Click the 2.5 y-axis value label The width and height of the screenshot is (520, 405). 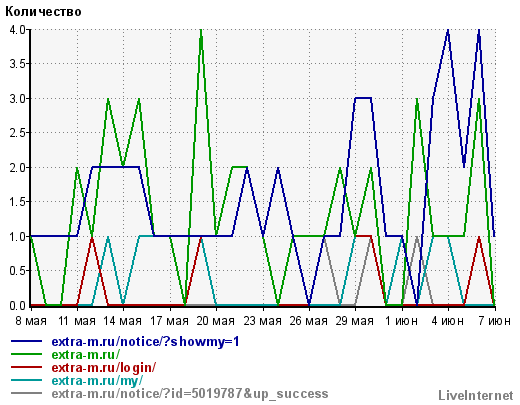(18, 133)
